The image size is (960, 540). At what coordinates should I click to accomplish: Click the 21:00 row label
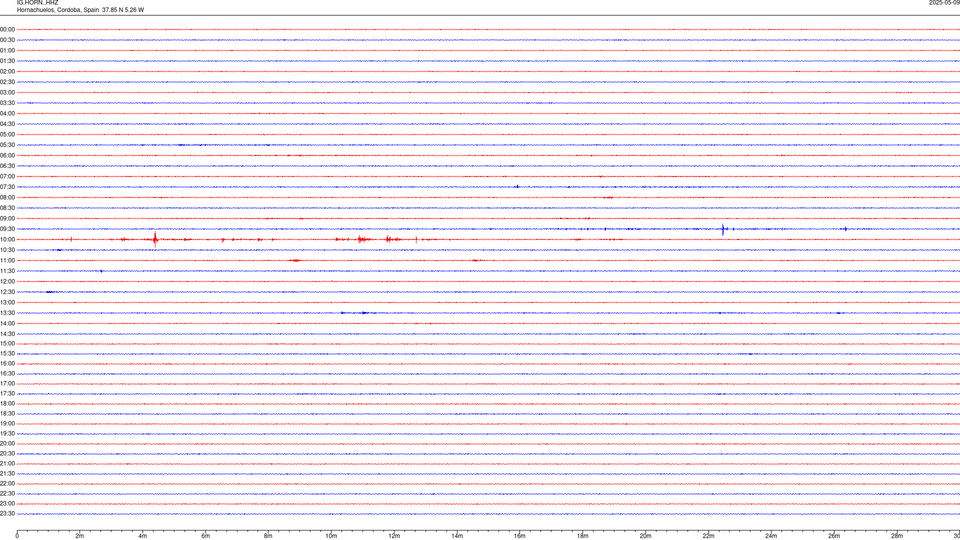(x=7, y=463)
